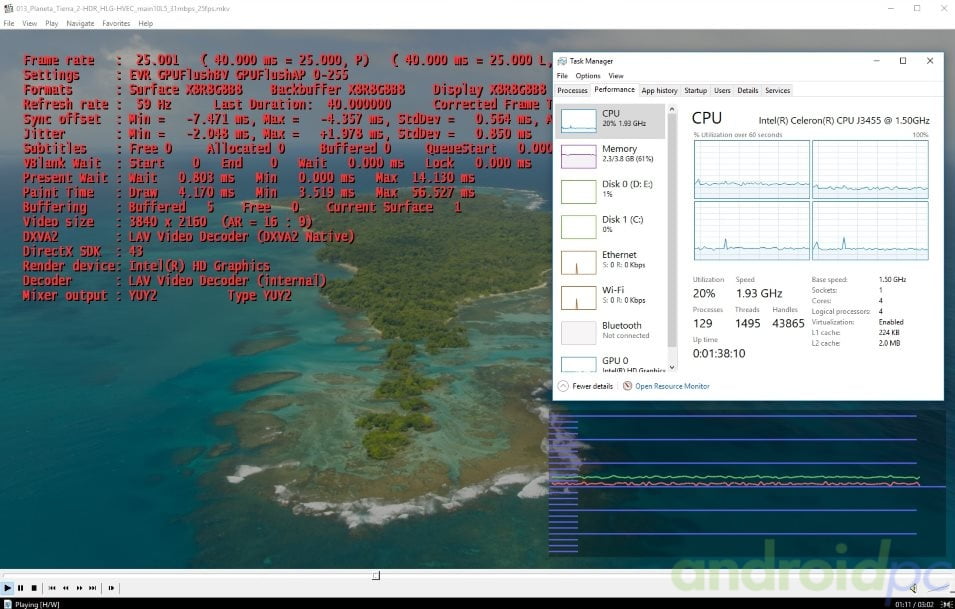Open Task Manager's File menu
Viewport: 955px width, 609px height.
562,76
